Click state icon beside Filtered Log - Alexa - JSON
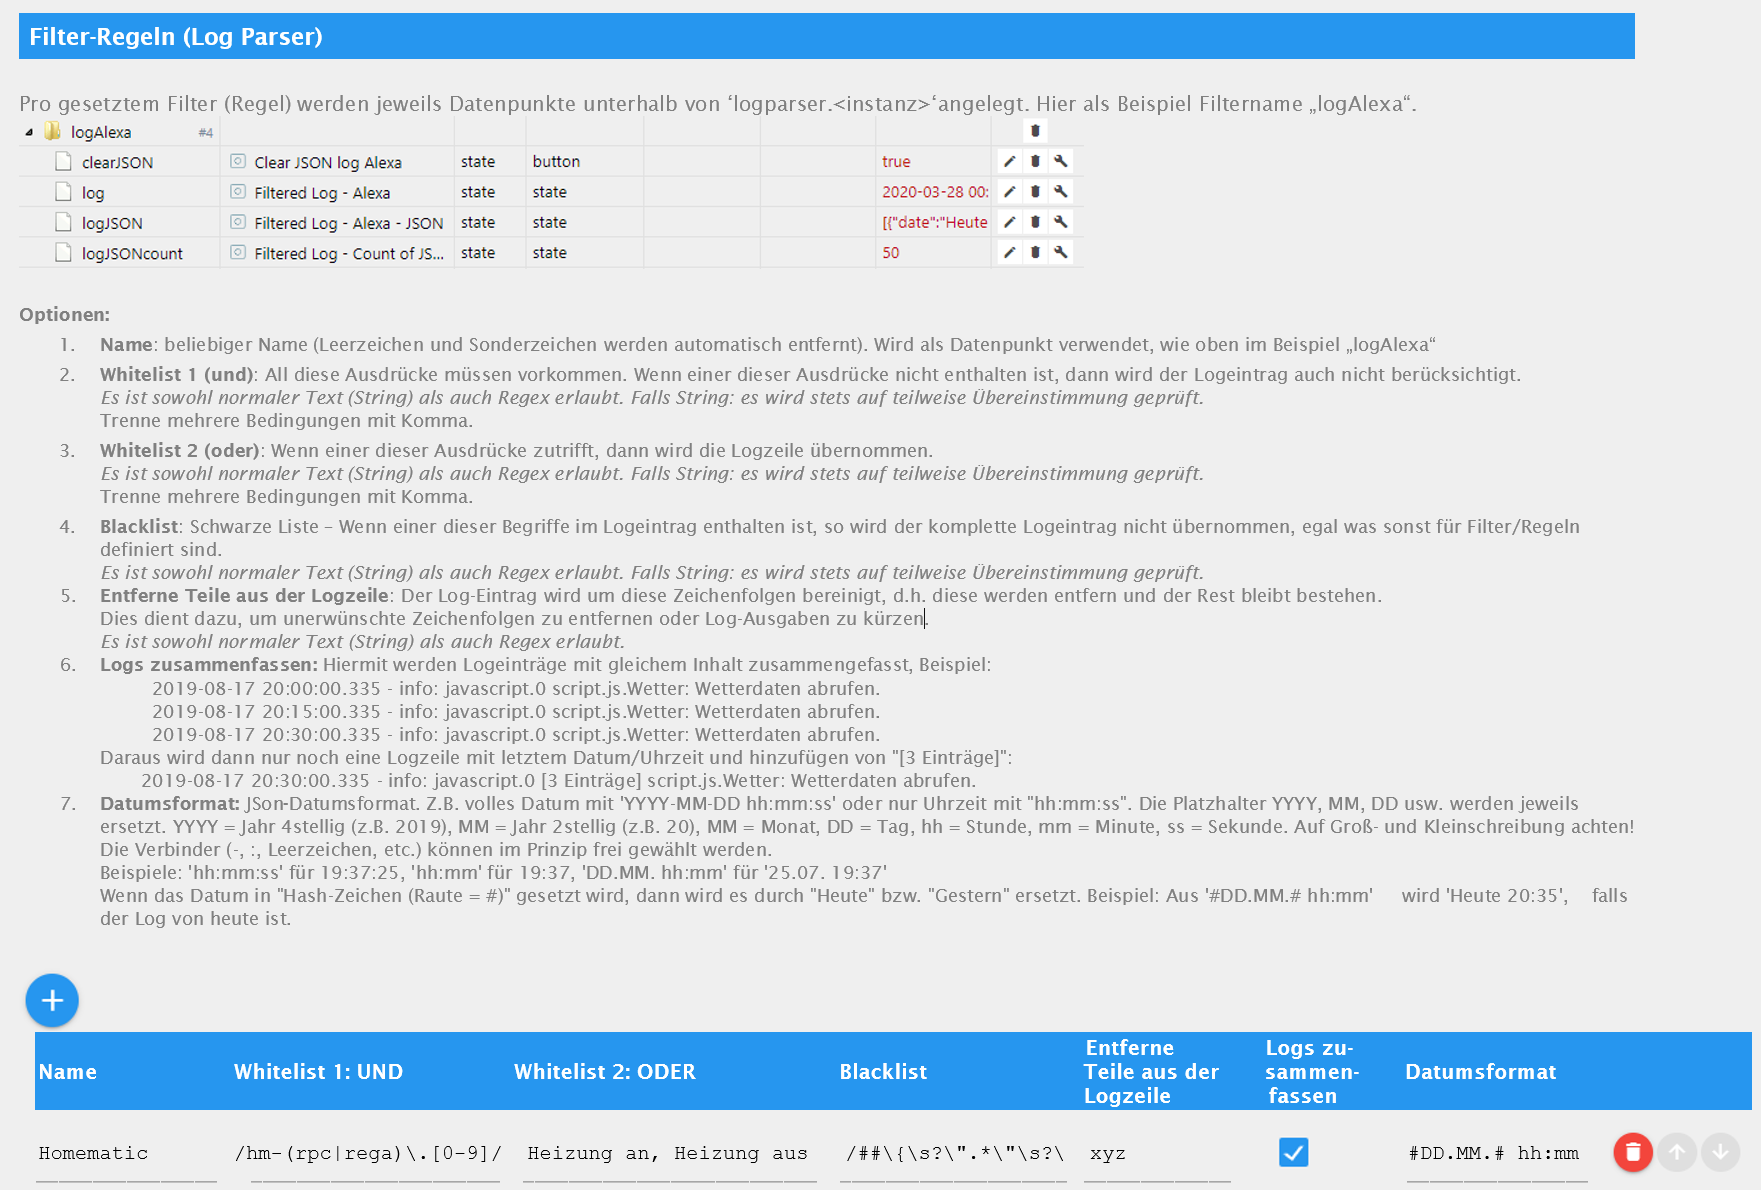Viewport: 1761px width, 1190px height. click(238, 222)
